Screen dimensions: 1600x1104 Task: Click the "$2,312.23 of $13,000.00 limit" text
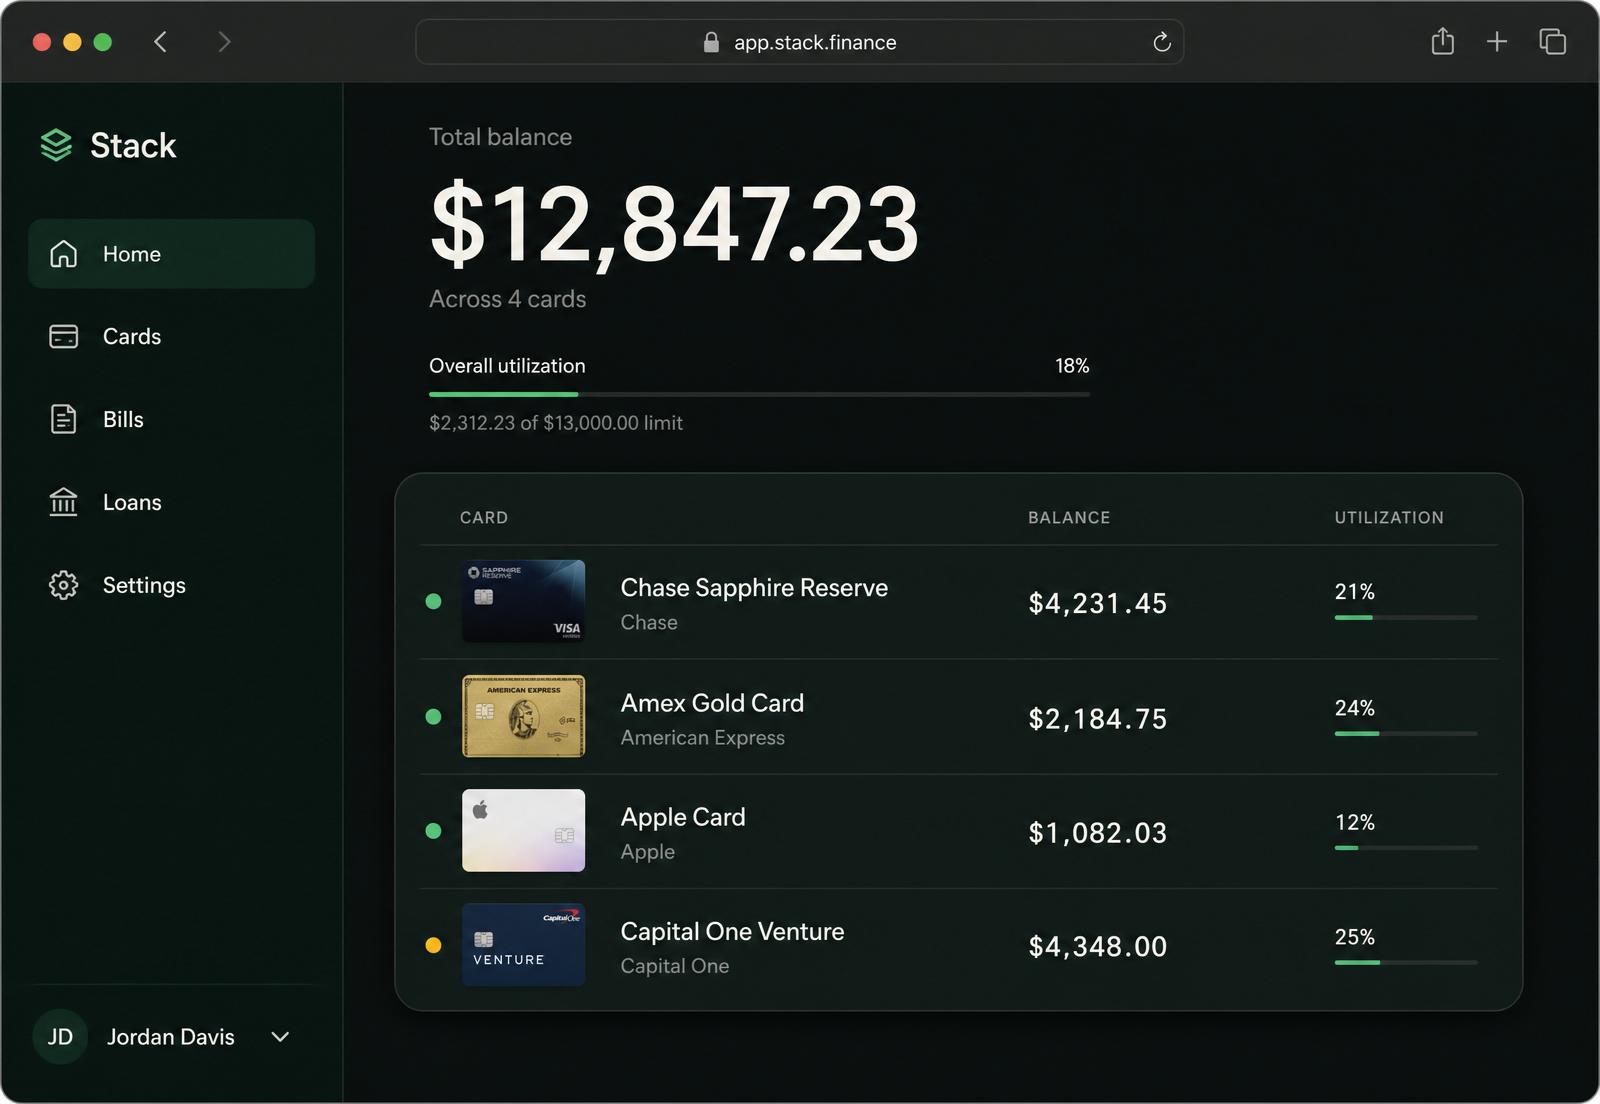tap(556, 423)
